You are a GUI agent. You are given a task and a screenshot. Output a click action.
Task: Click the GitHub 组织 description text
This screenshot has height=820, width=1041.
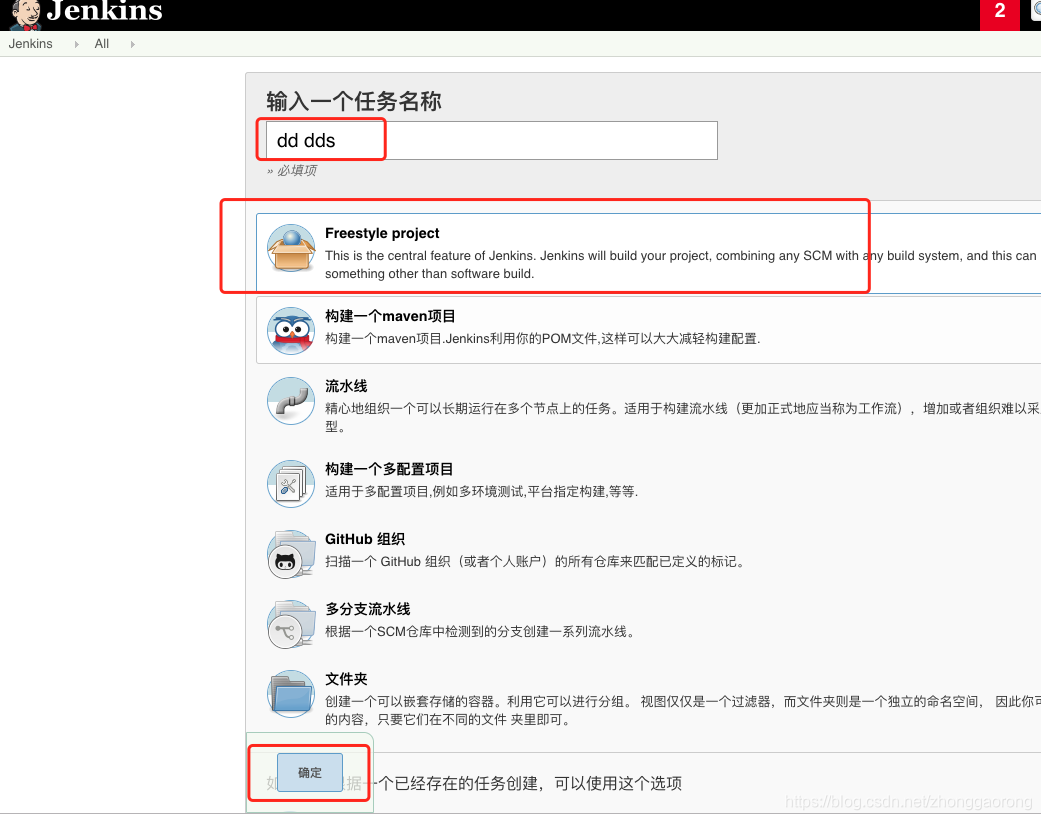(535, 562)
